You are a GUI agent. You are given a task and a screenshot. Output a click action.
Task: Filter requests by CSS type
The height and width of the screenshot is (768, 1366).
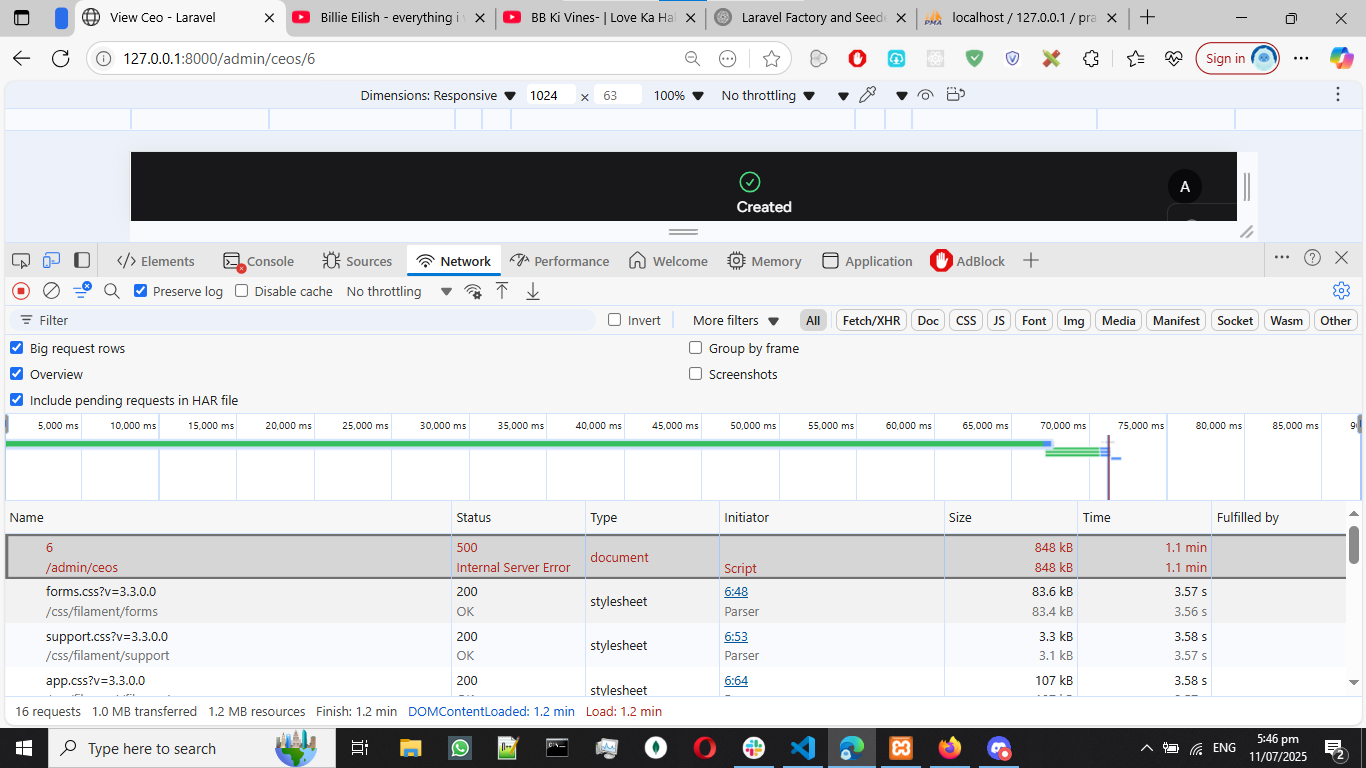[x=966, y=320]
